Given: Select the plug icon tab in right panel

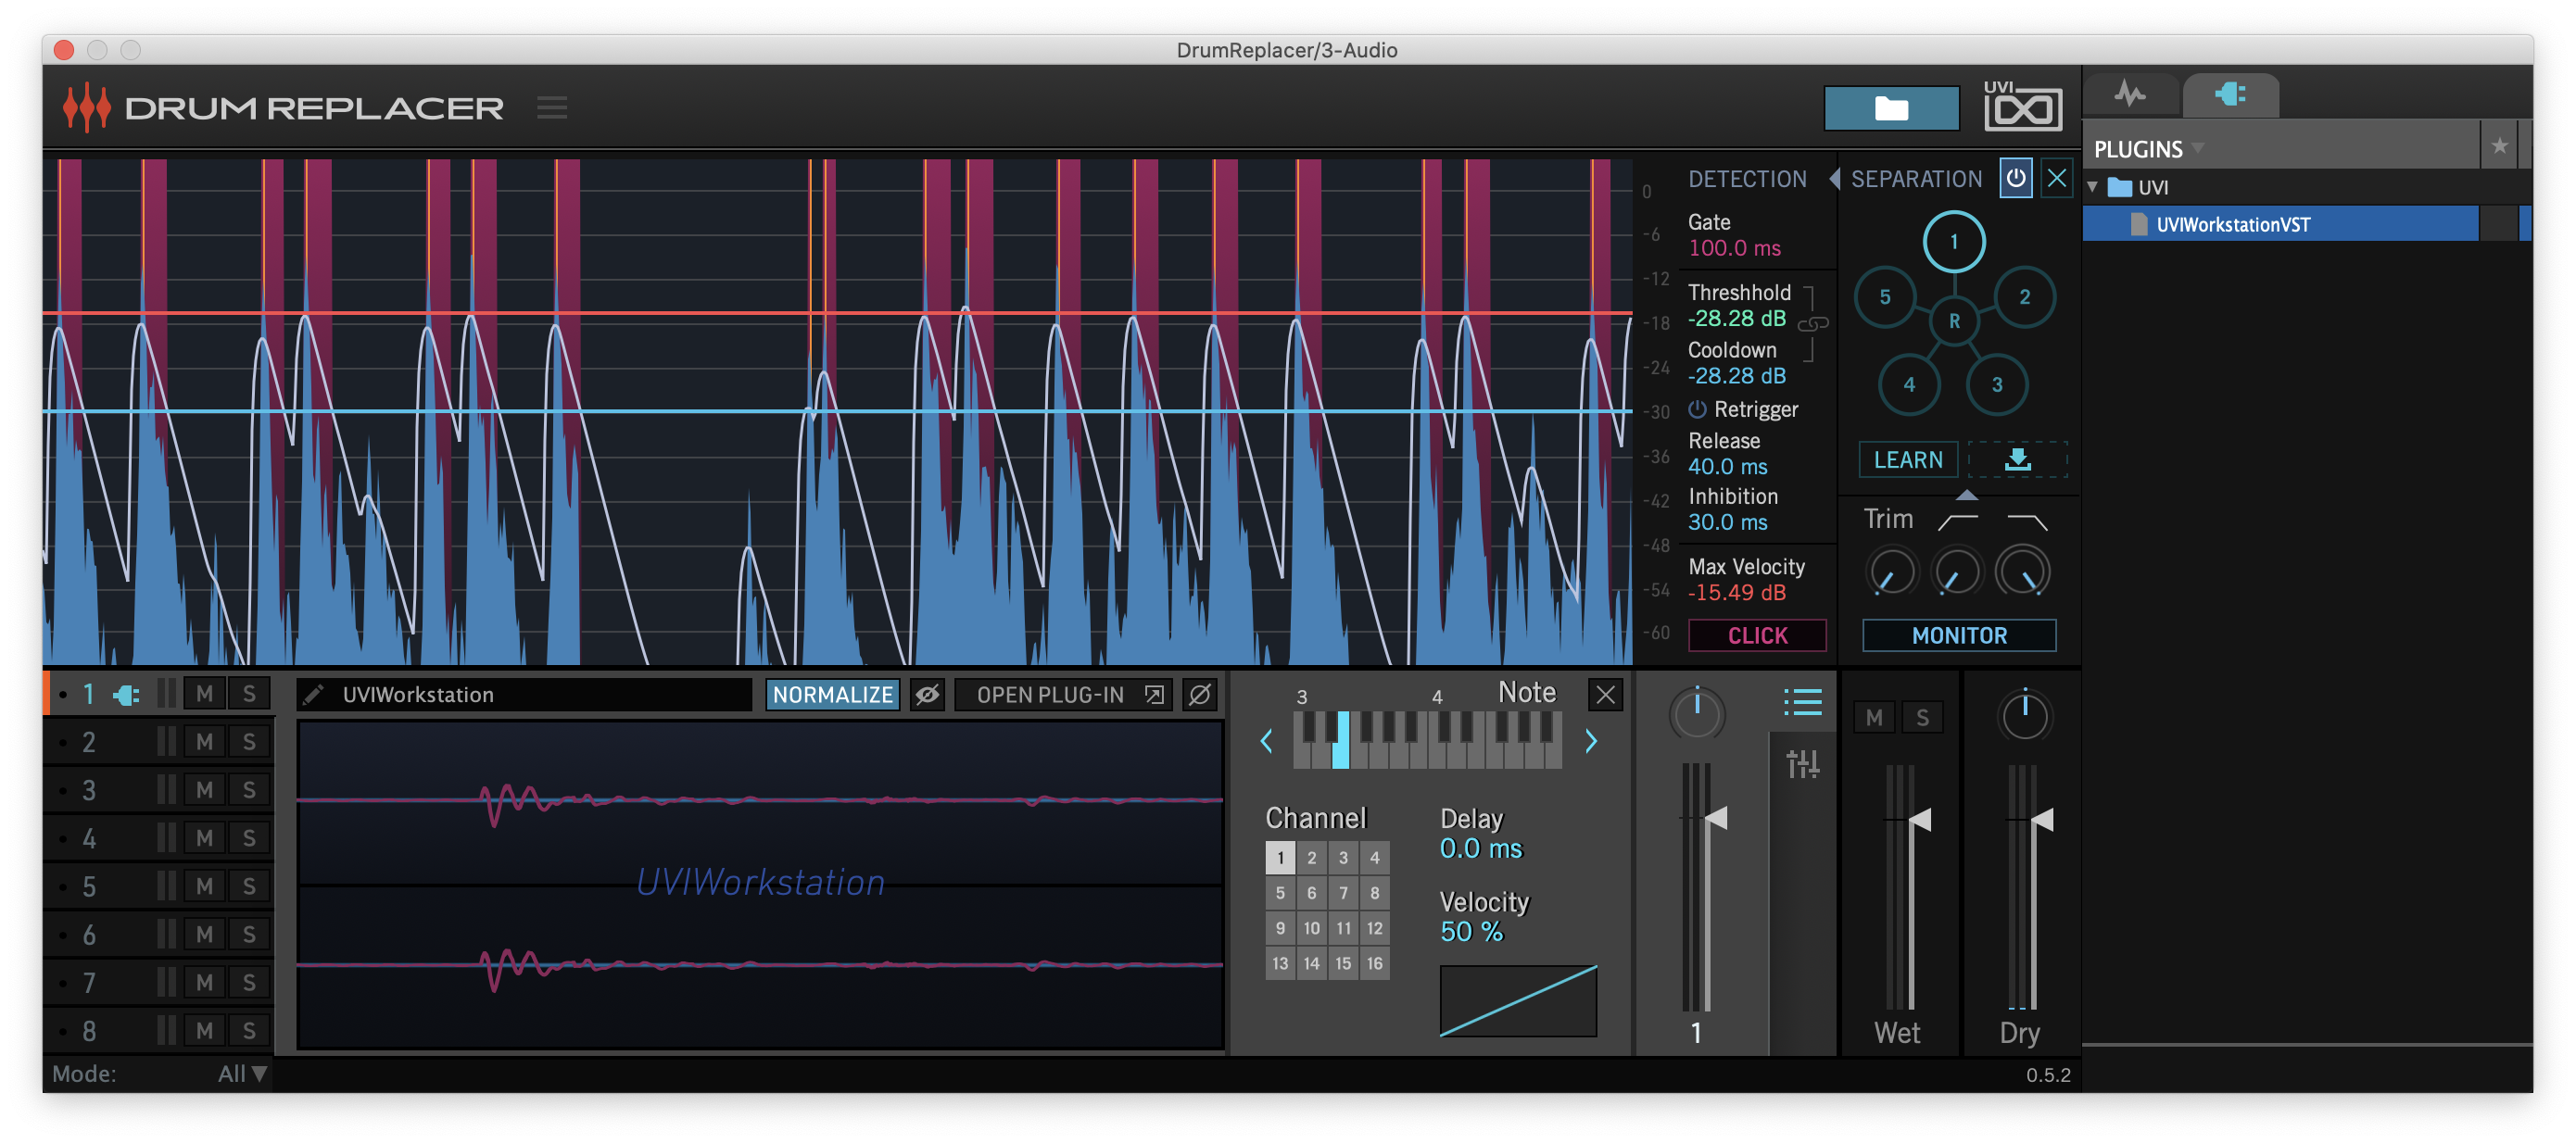Looking at the screenshot, I should (x=2231, y=93).
